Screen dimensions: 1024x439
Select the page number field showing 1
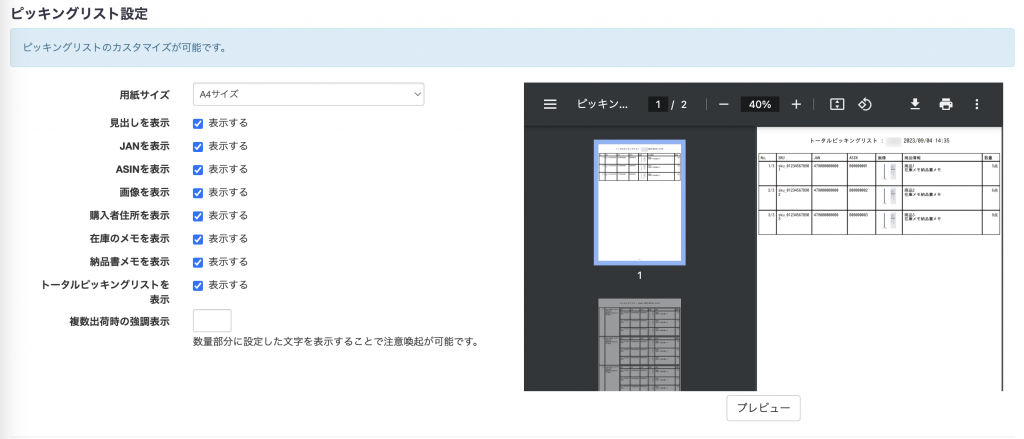pos(658,105)
